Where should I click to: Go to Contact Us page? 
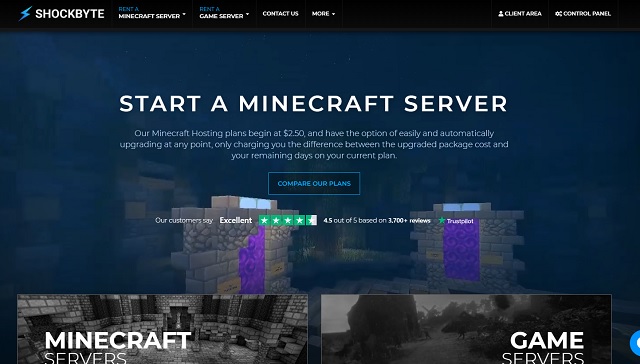click(280, 13)
